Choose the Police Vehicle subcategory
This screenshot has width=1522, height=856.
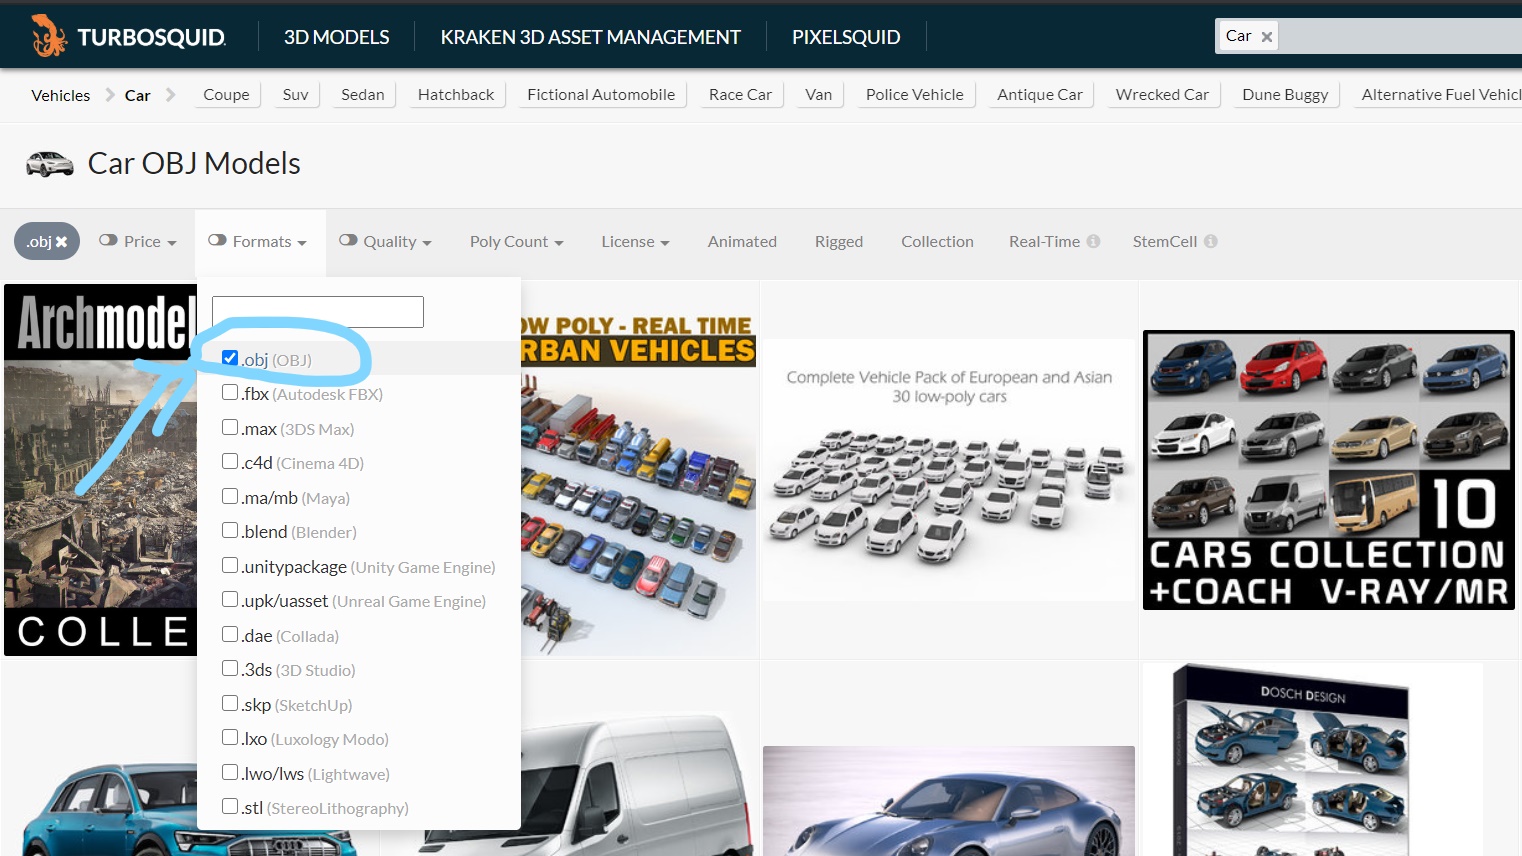point(914,94)
